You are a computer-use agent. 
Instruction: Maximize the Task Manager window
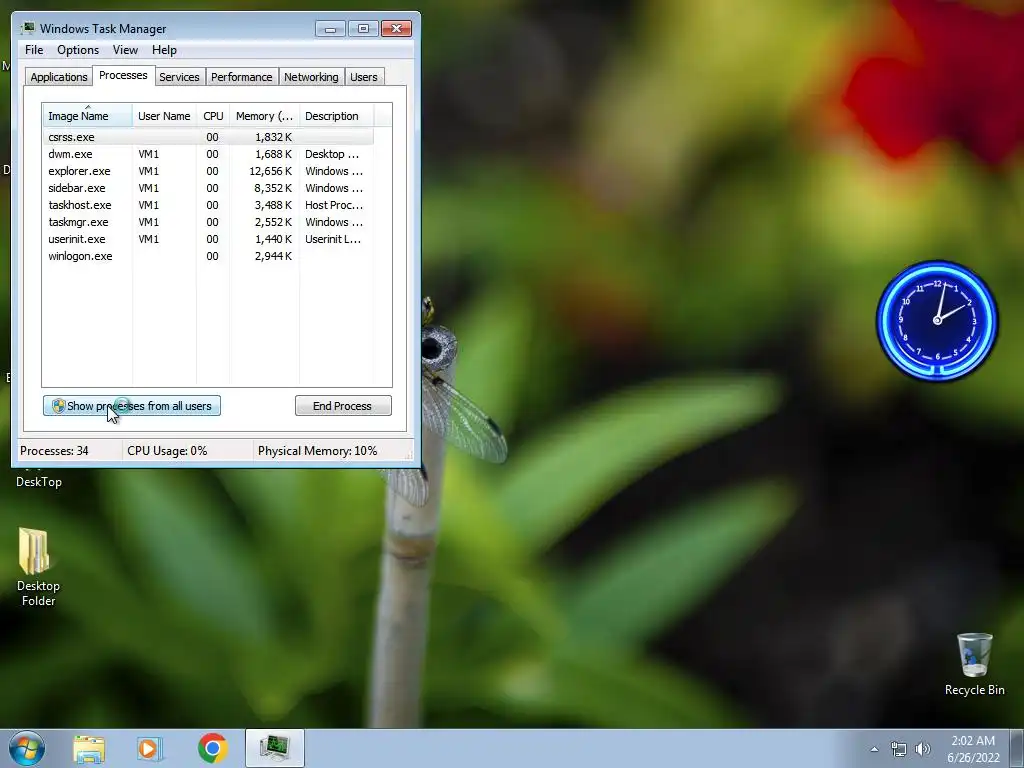(363, 29)
